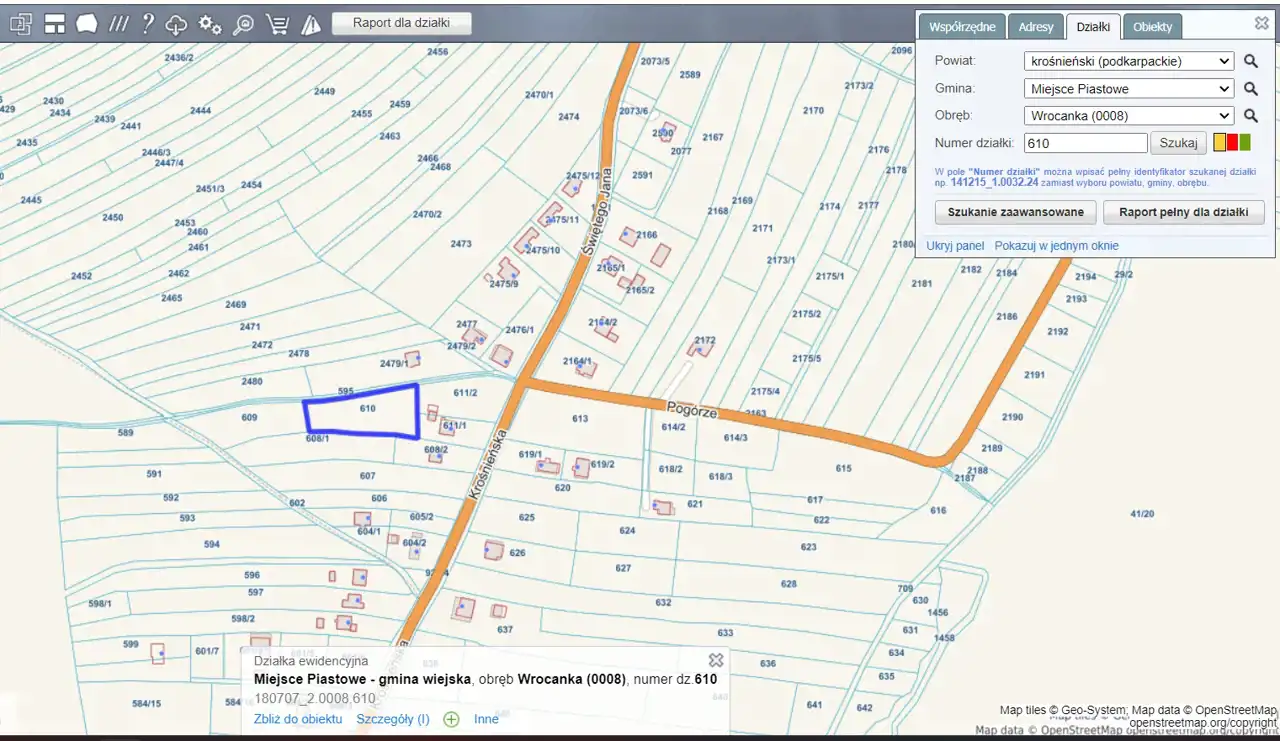Open settings via the double gears icon

[210, 25]
